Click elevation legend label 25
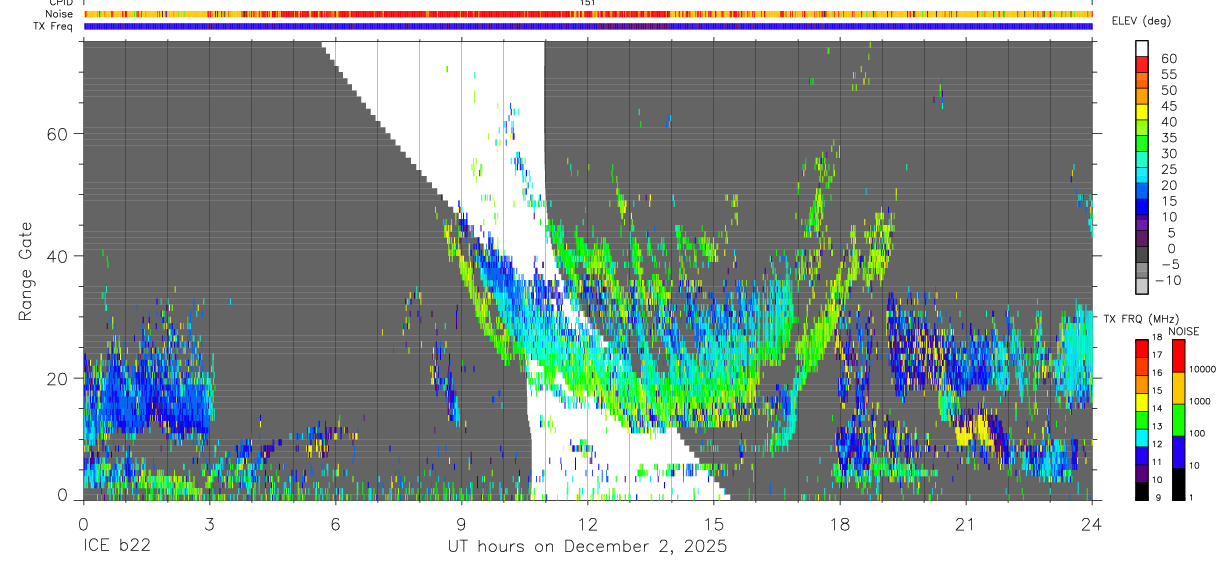The width and height of the screenshot is (1228, 567). click(1168, 169)
